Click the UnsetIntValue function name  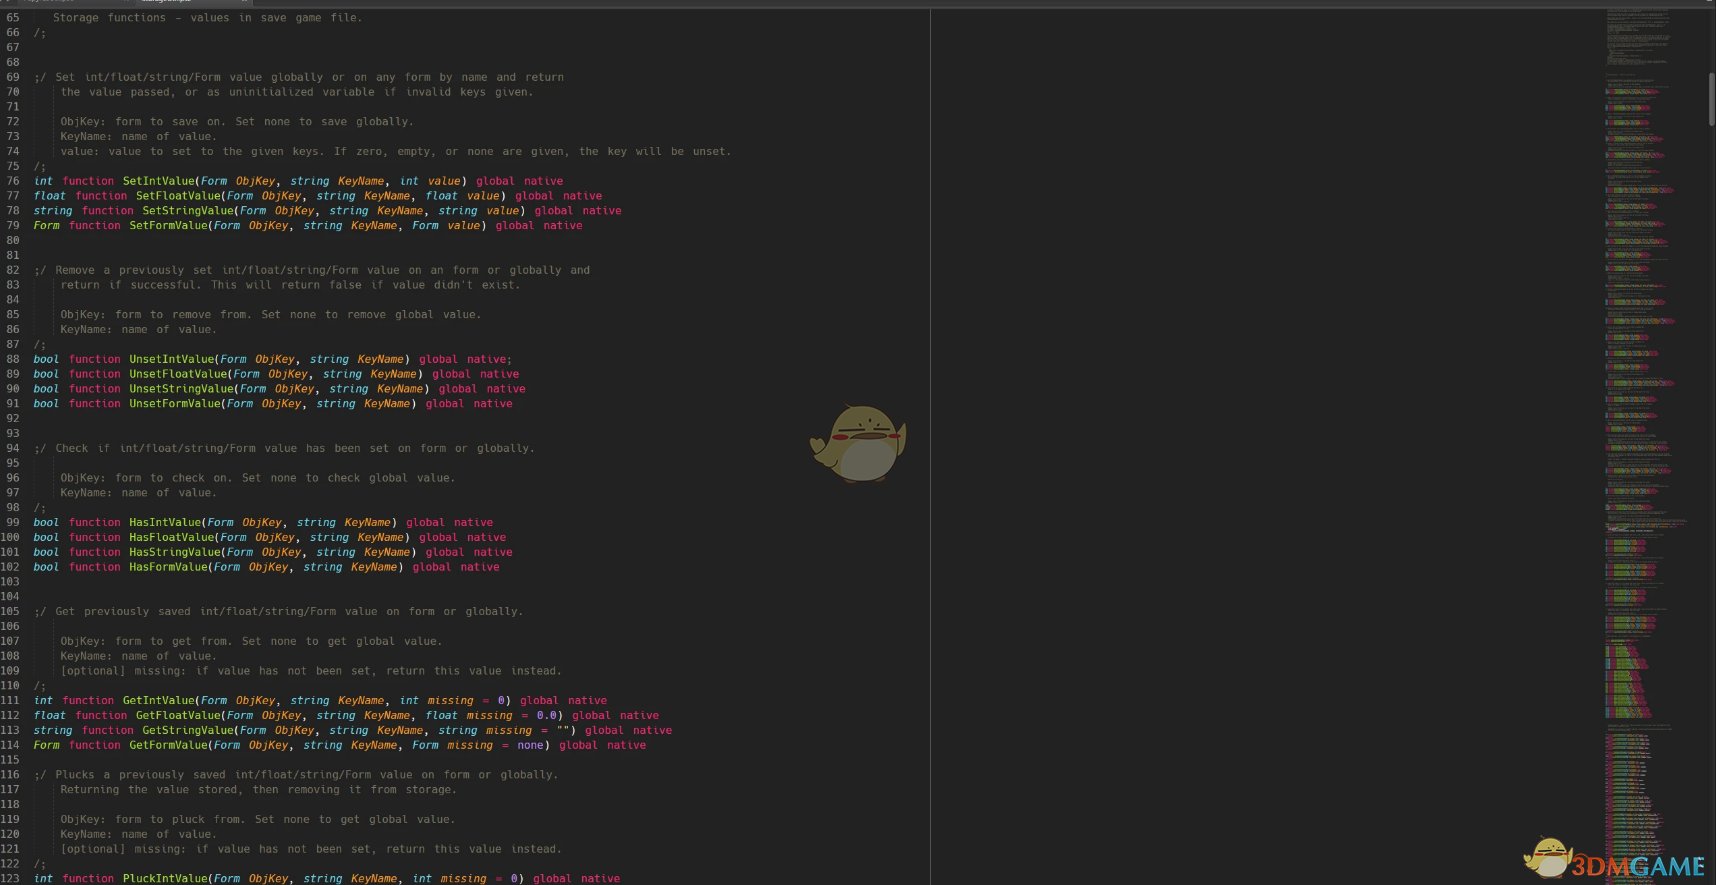coord(171,359)
